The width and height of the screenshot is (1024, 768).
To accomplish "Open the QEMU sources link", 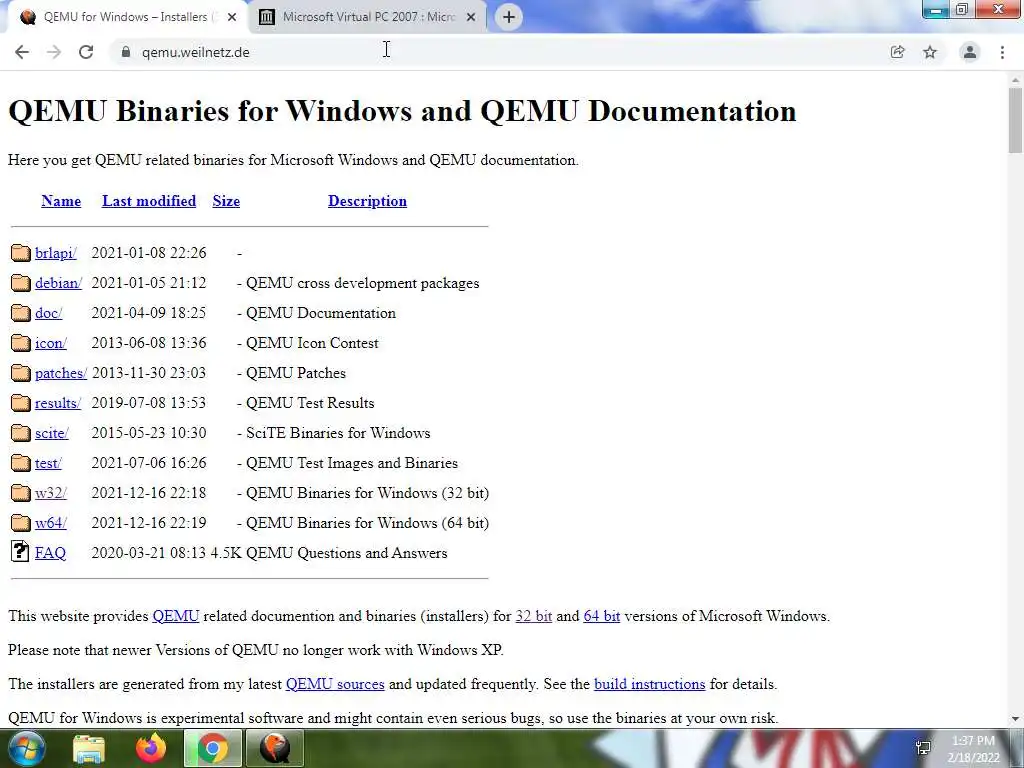I will click(335, 684).
